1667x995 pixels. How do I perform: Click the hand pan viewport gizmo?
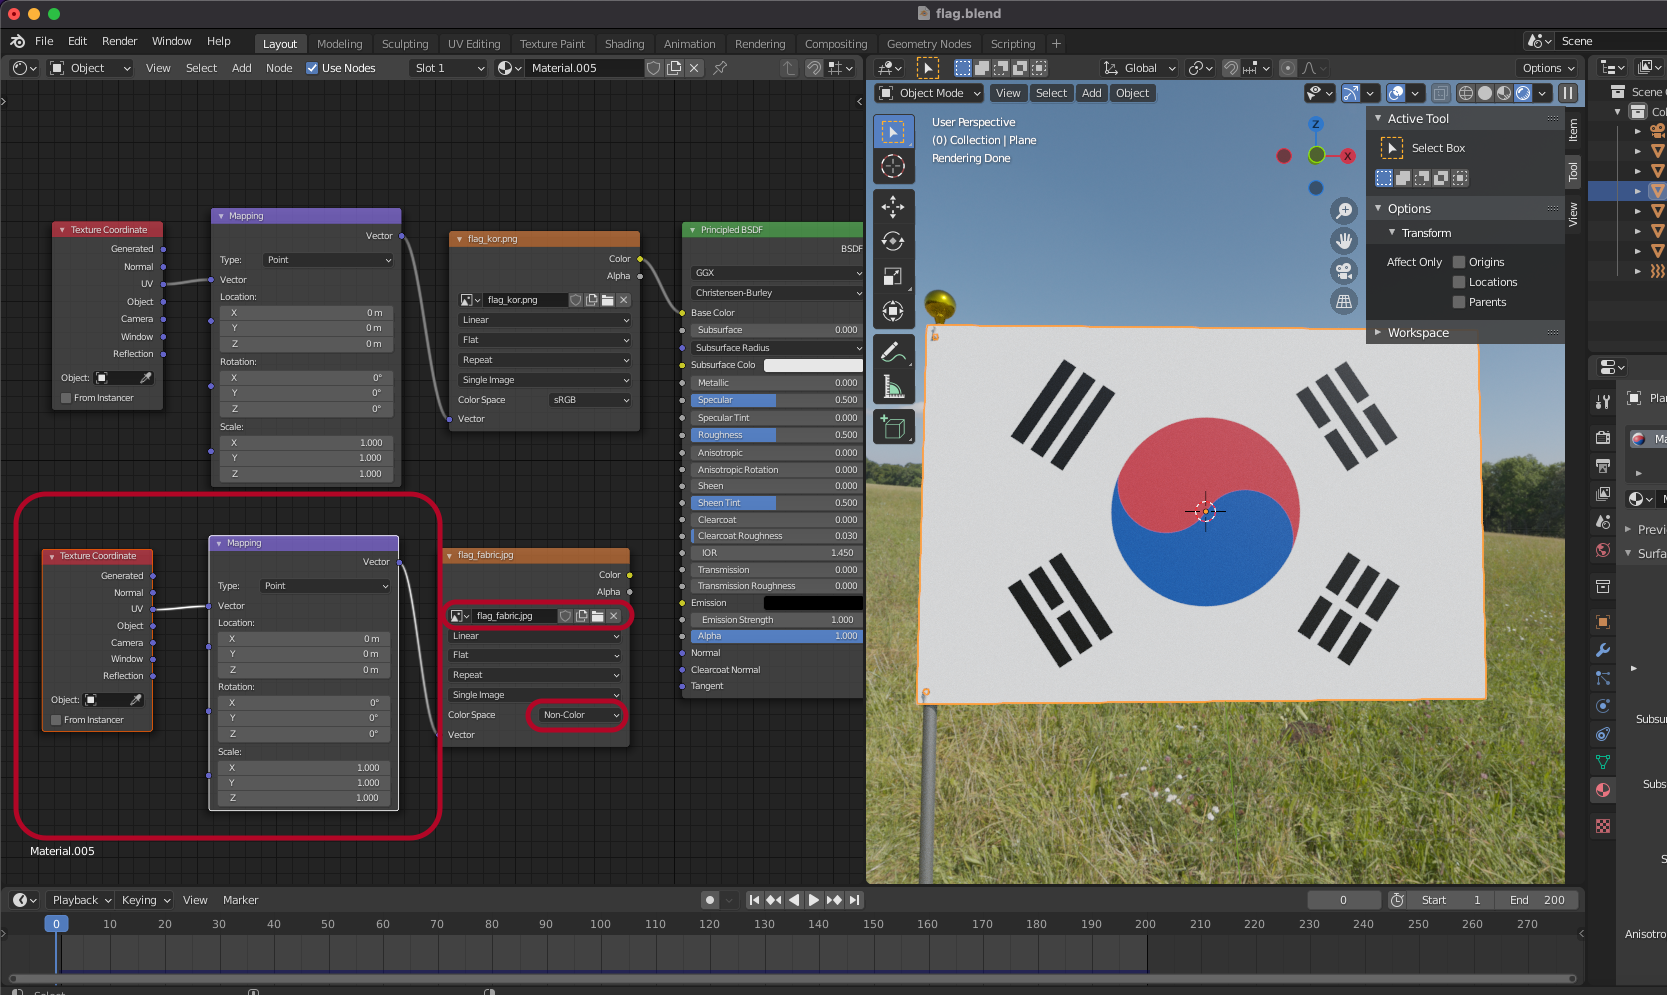coord(1344,241)
